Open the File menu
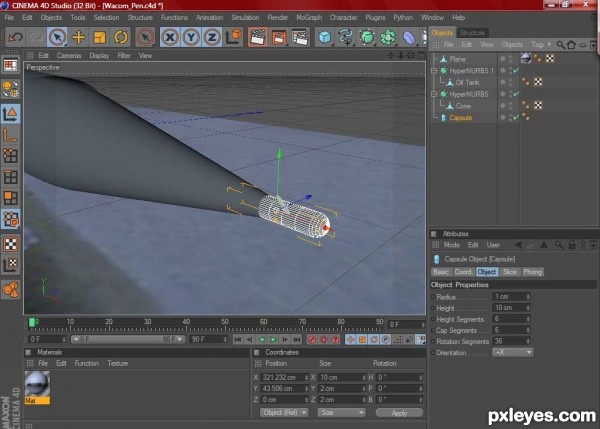600x429 pixels. pyautogui.click(x=9, y=18)
